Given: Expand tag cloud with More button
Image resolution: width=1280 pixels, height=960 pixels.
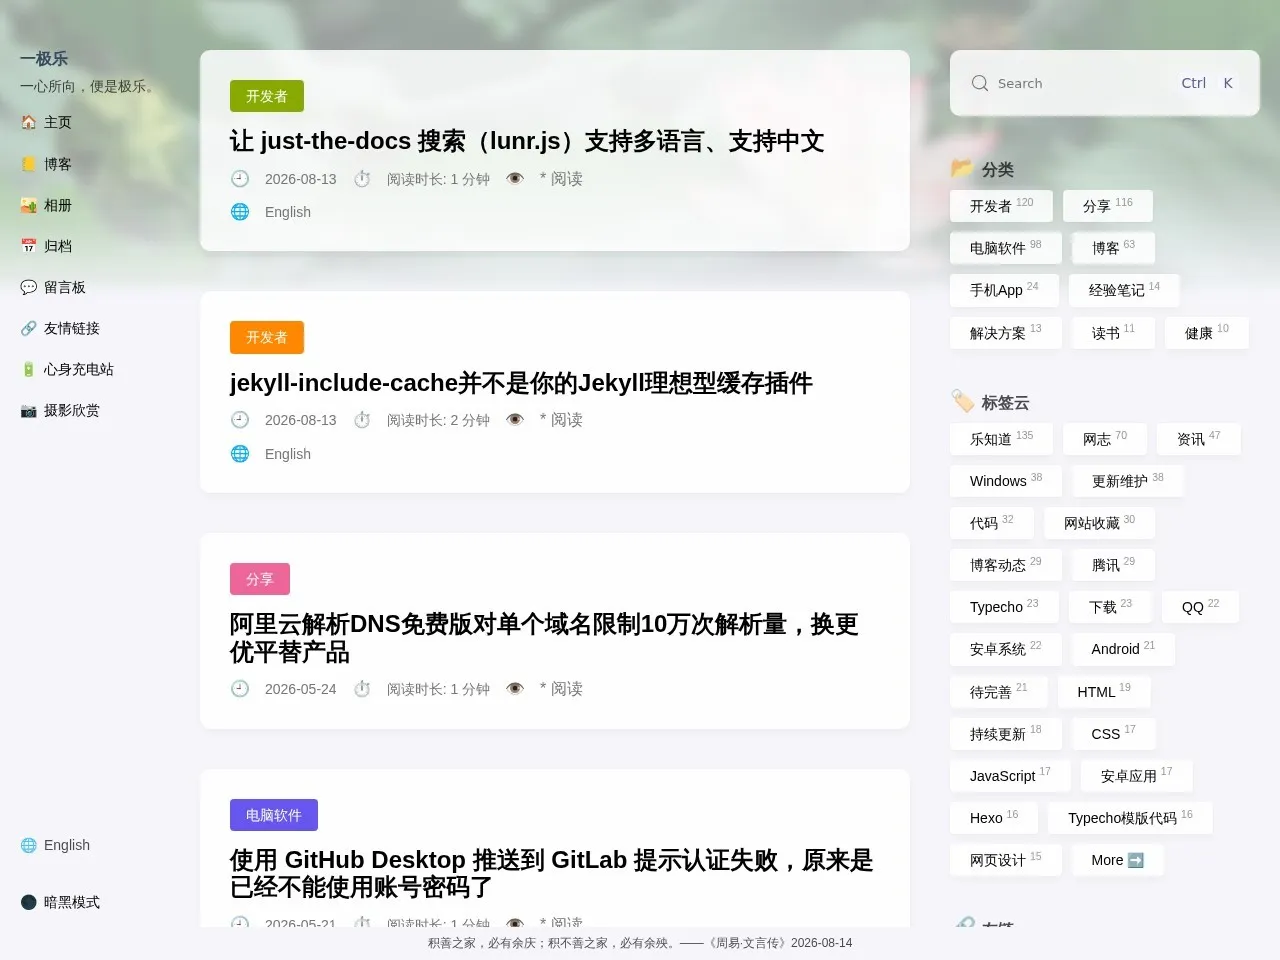Looking at the screenshot, I should pyautogui.click(x=1117, y=860).
